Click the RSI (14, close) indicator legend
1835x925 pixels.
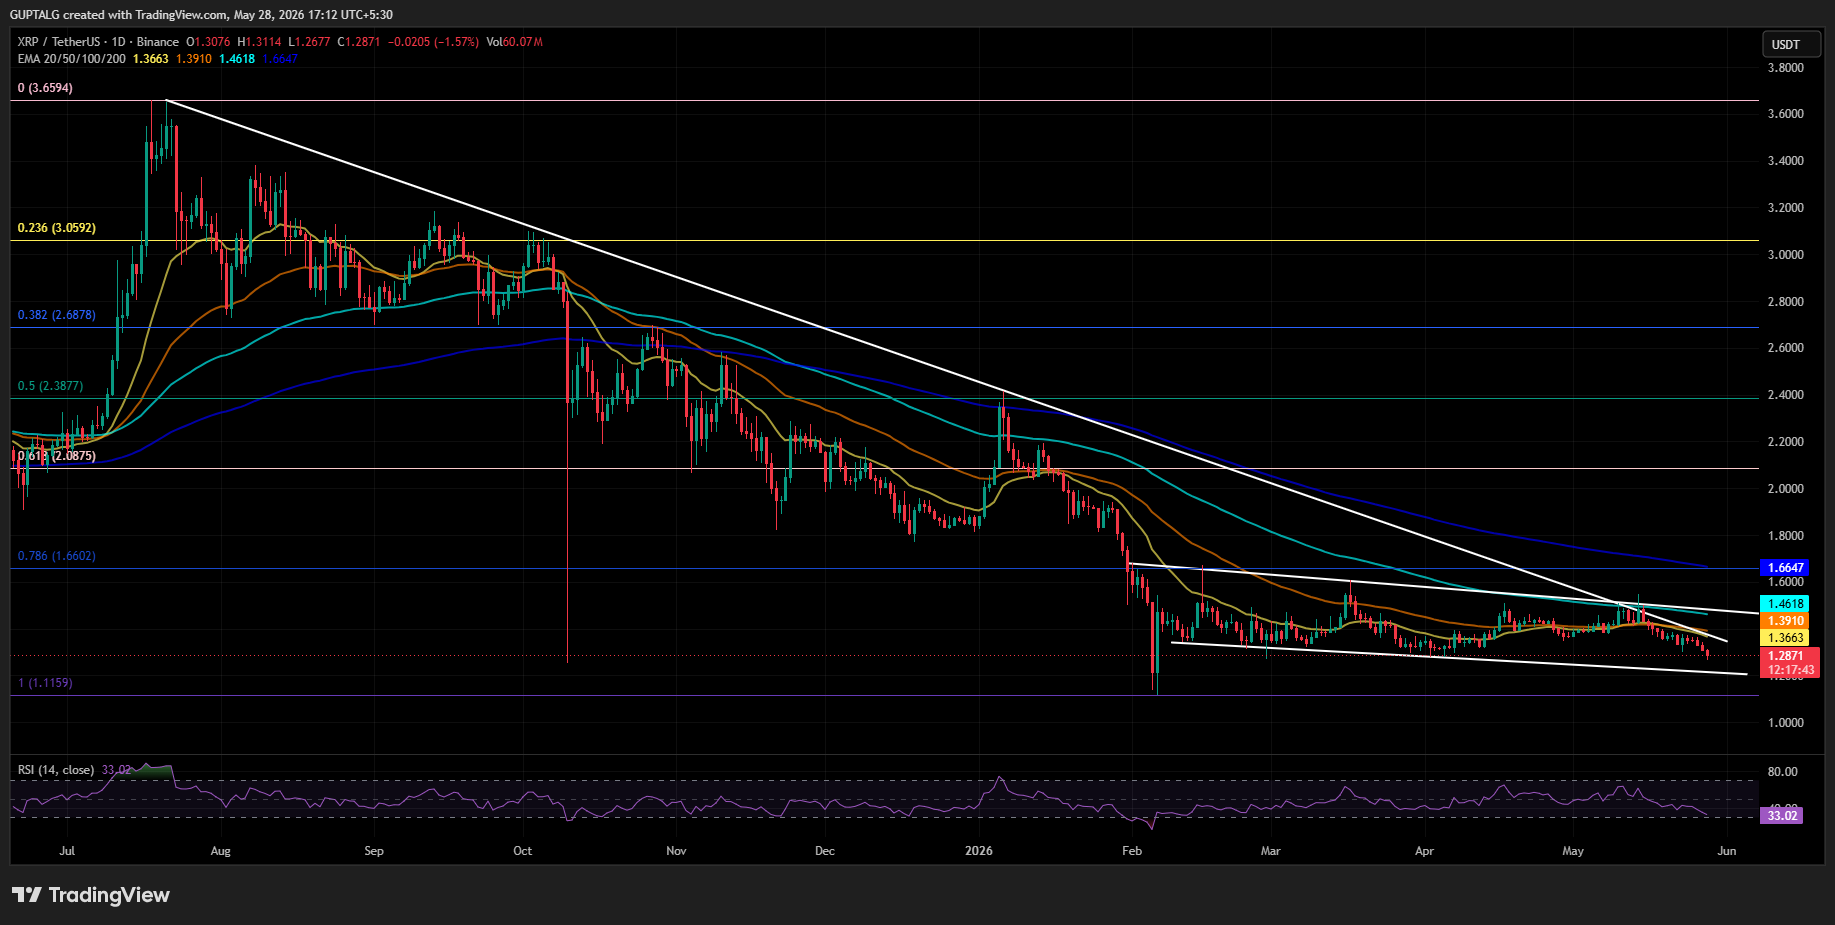[56, 770]
